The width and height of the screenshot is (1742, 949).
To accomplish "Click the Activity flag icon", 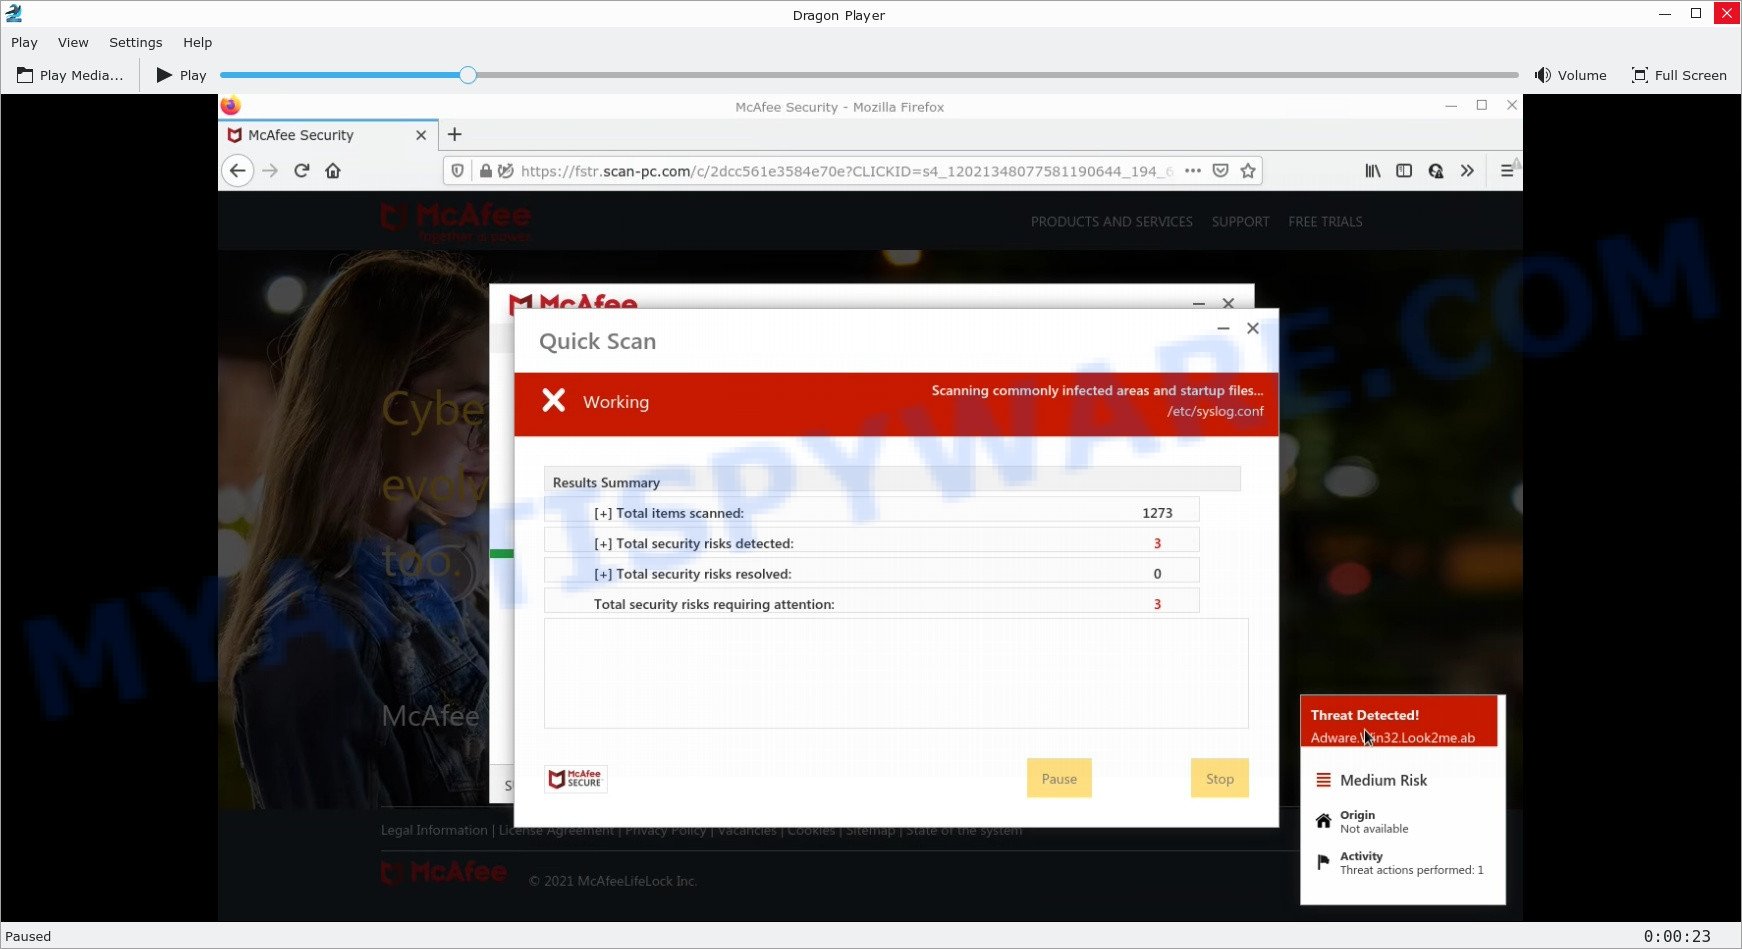I will pos(1323,862).
